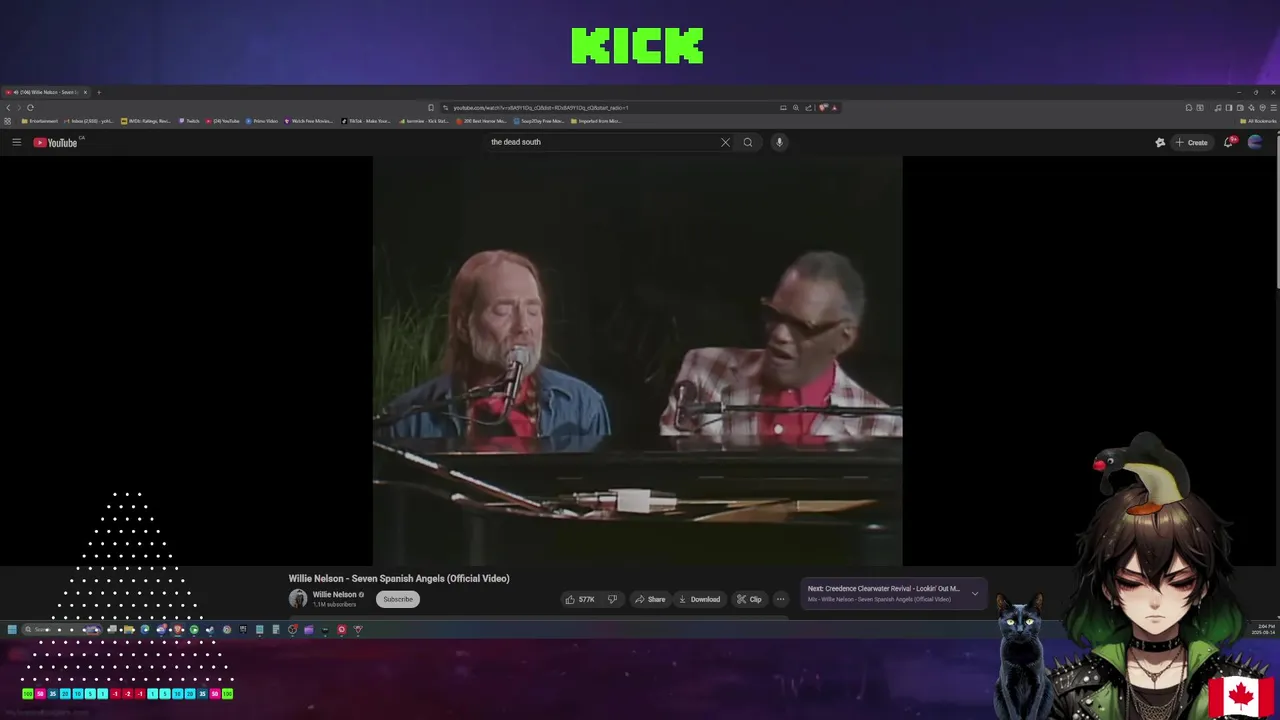Image resolution: width=1280 pixels, height=720 pixels.
Task: Click the zoom magnifier icon in address bar
Action: 796,107
